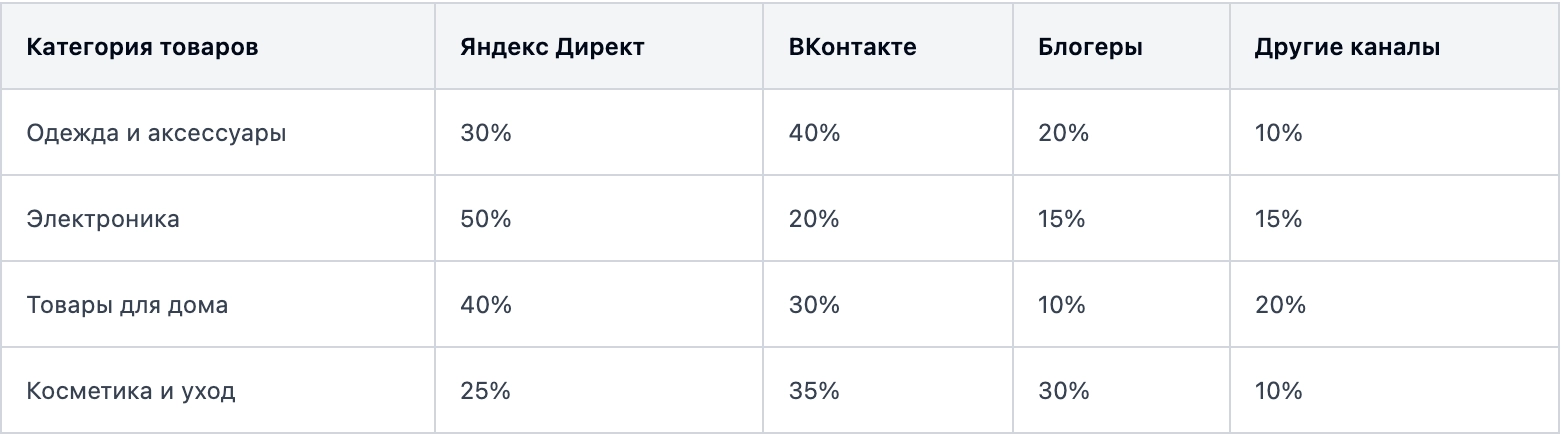Click ВКонтакте 40% cell for Одежда
Screen dimensions: 1562x436
click(x=814, y=133)
